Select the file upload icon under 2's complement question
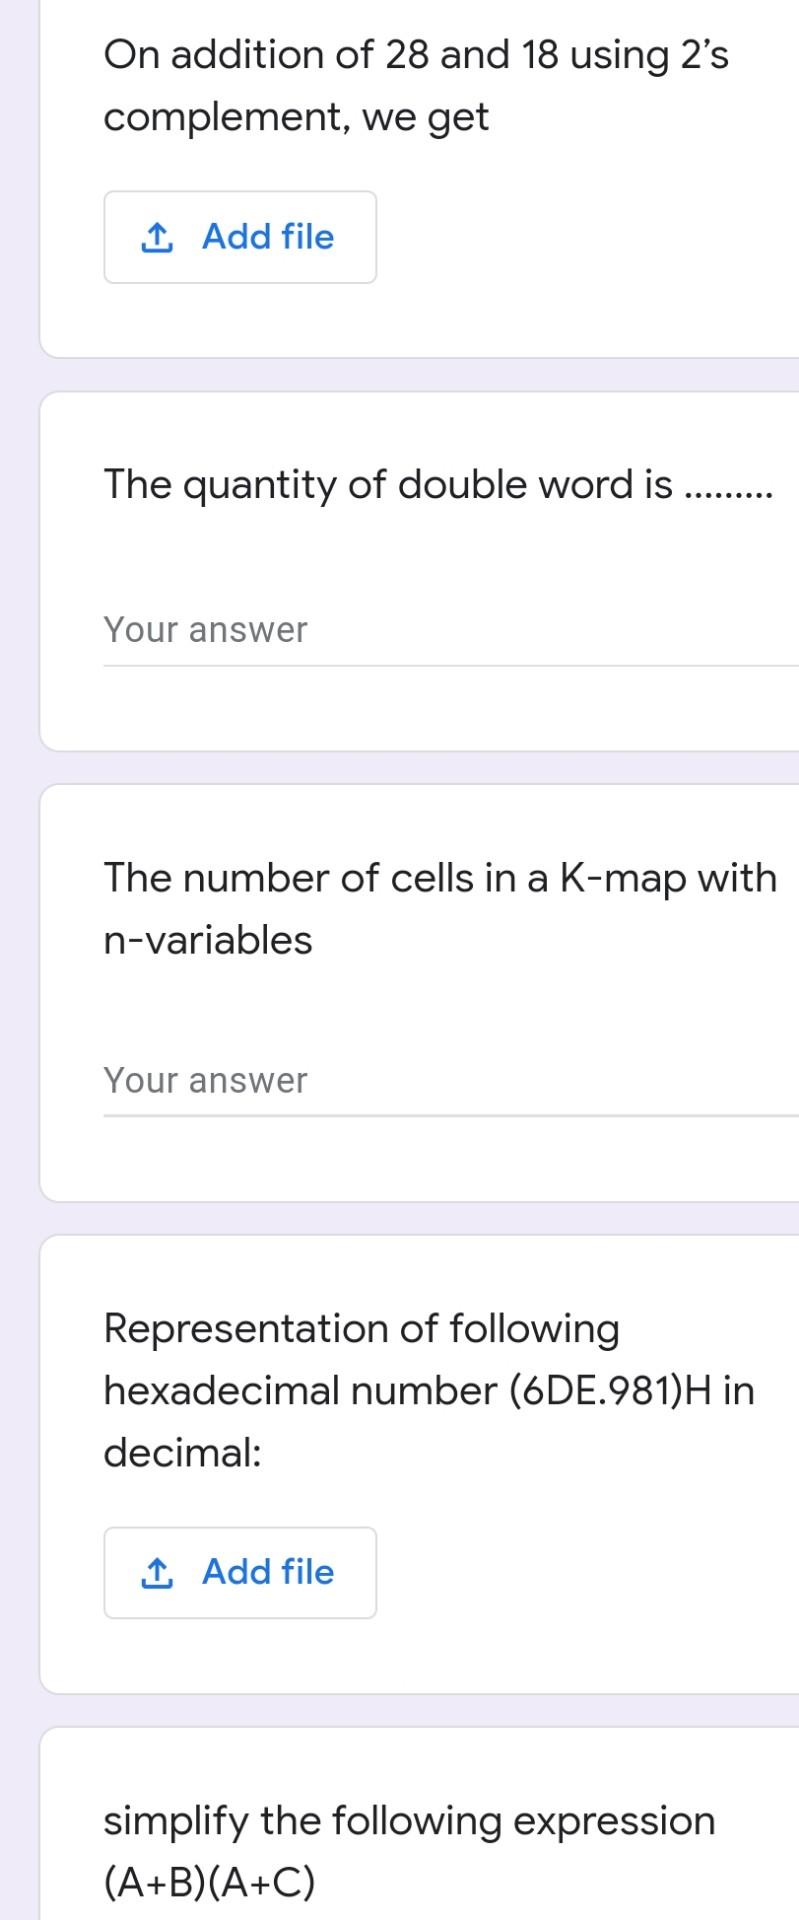This screenshot has width=799, height=1920. (158, 237)
